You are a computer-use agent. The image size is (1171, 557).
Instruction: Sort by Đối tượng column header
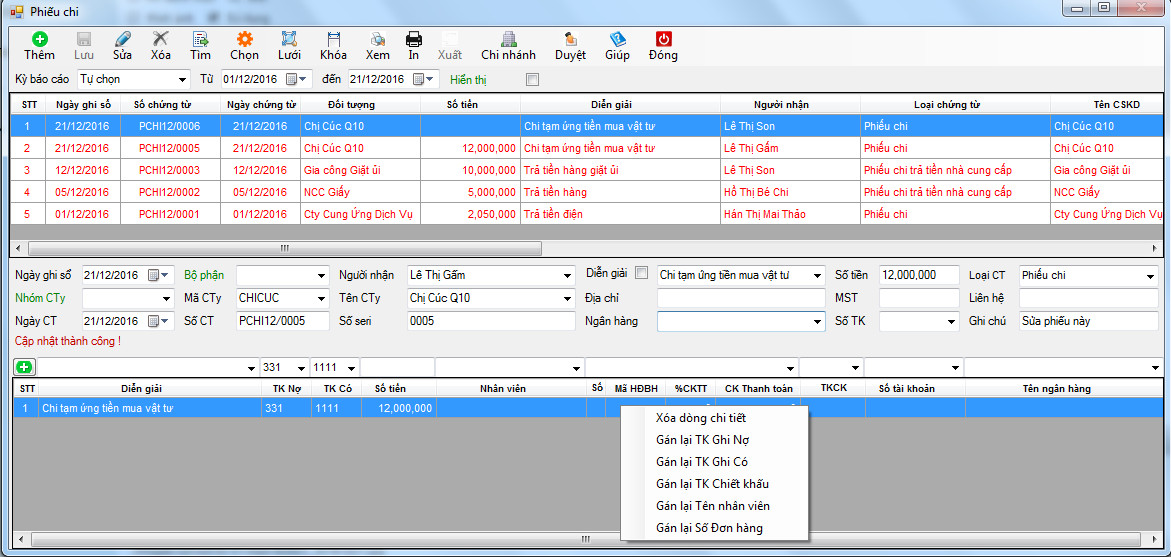[361, 105]
